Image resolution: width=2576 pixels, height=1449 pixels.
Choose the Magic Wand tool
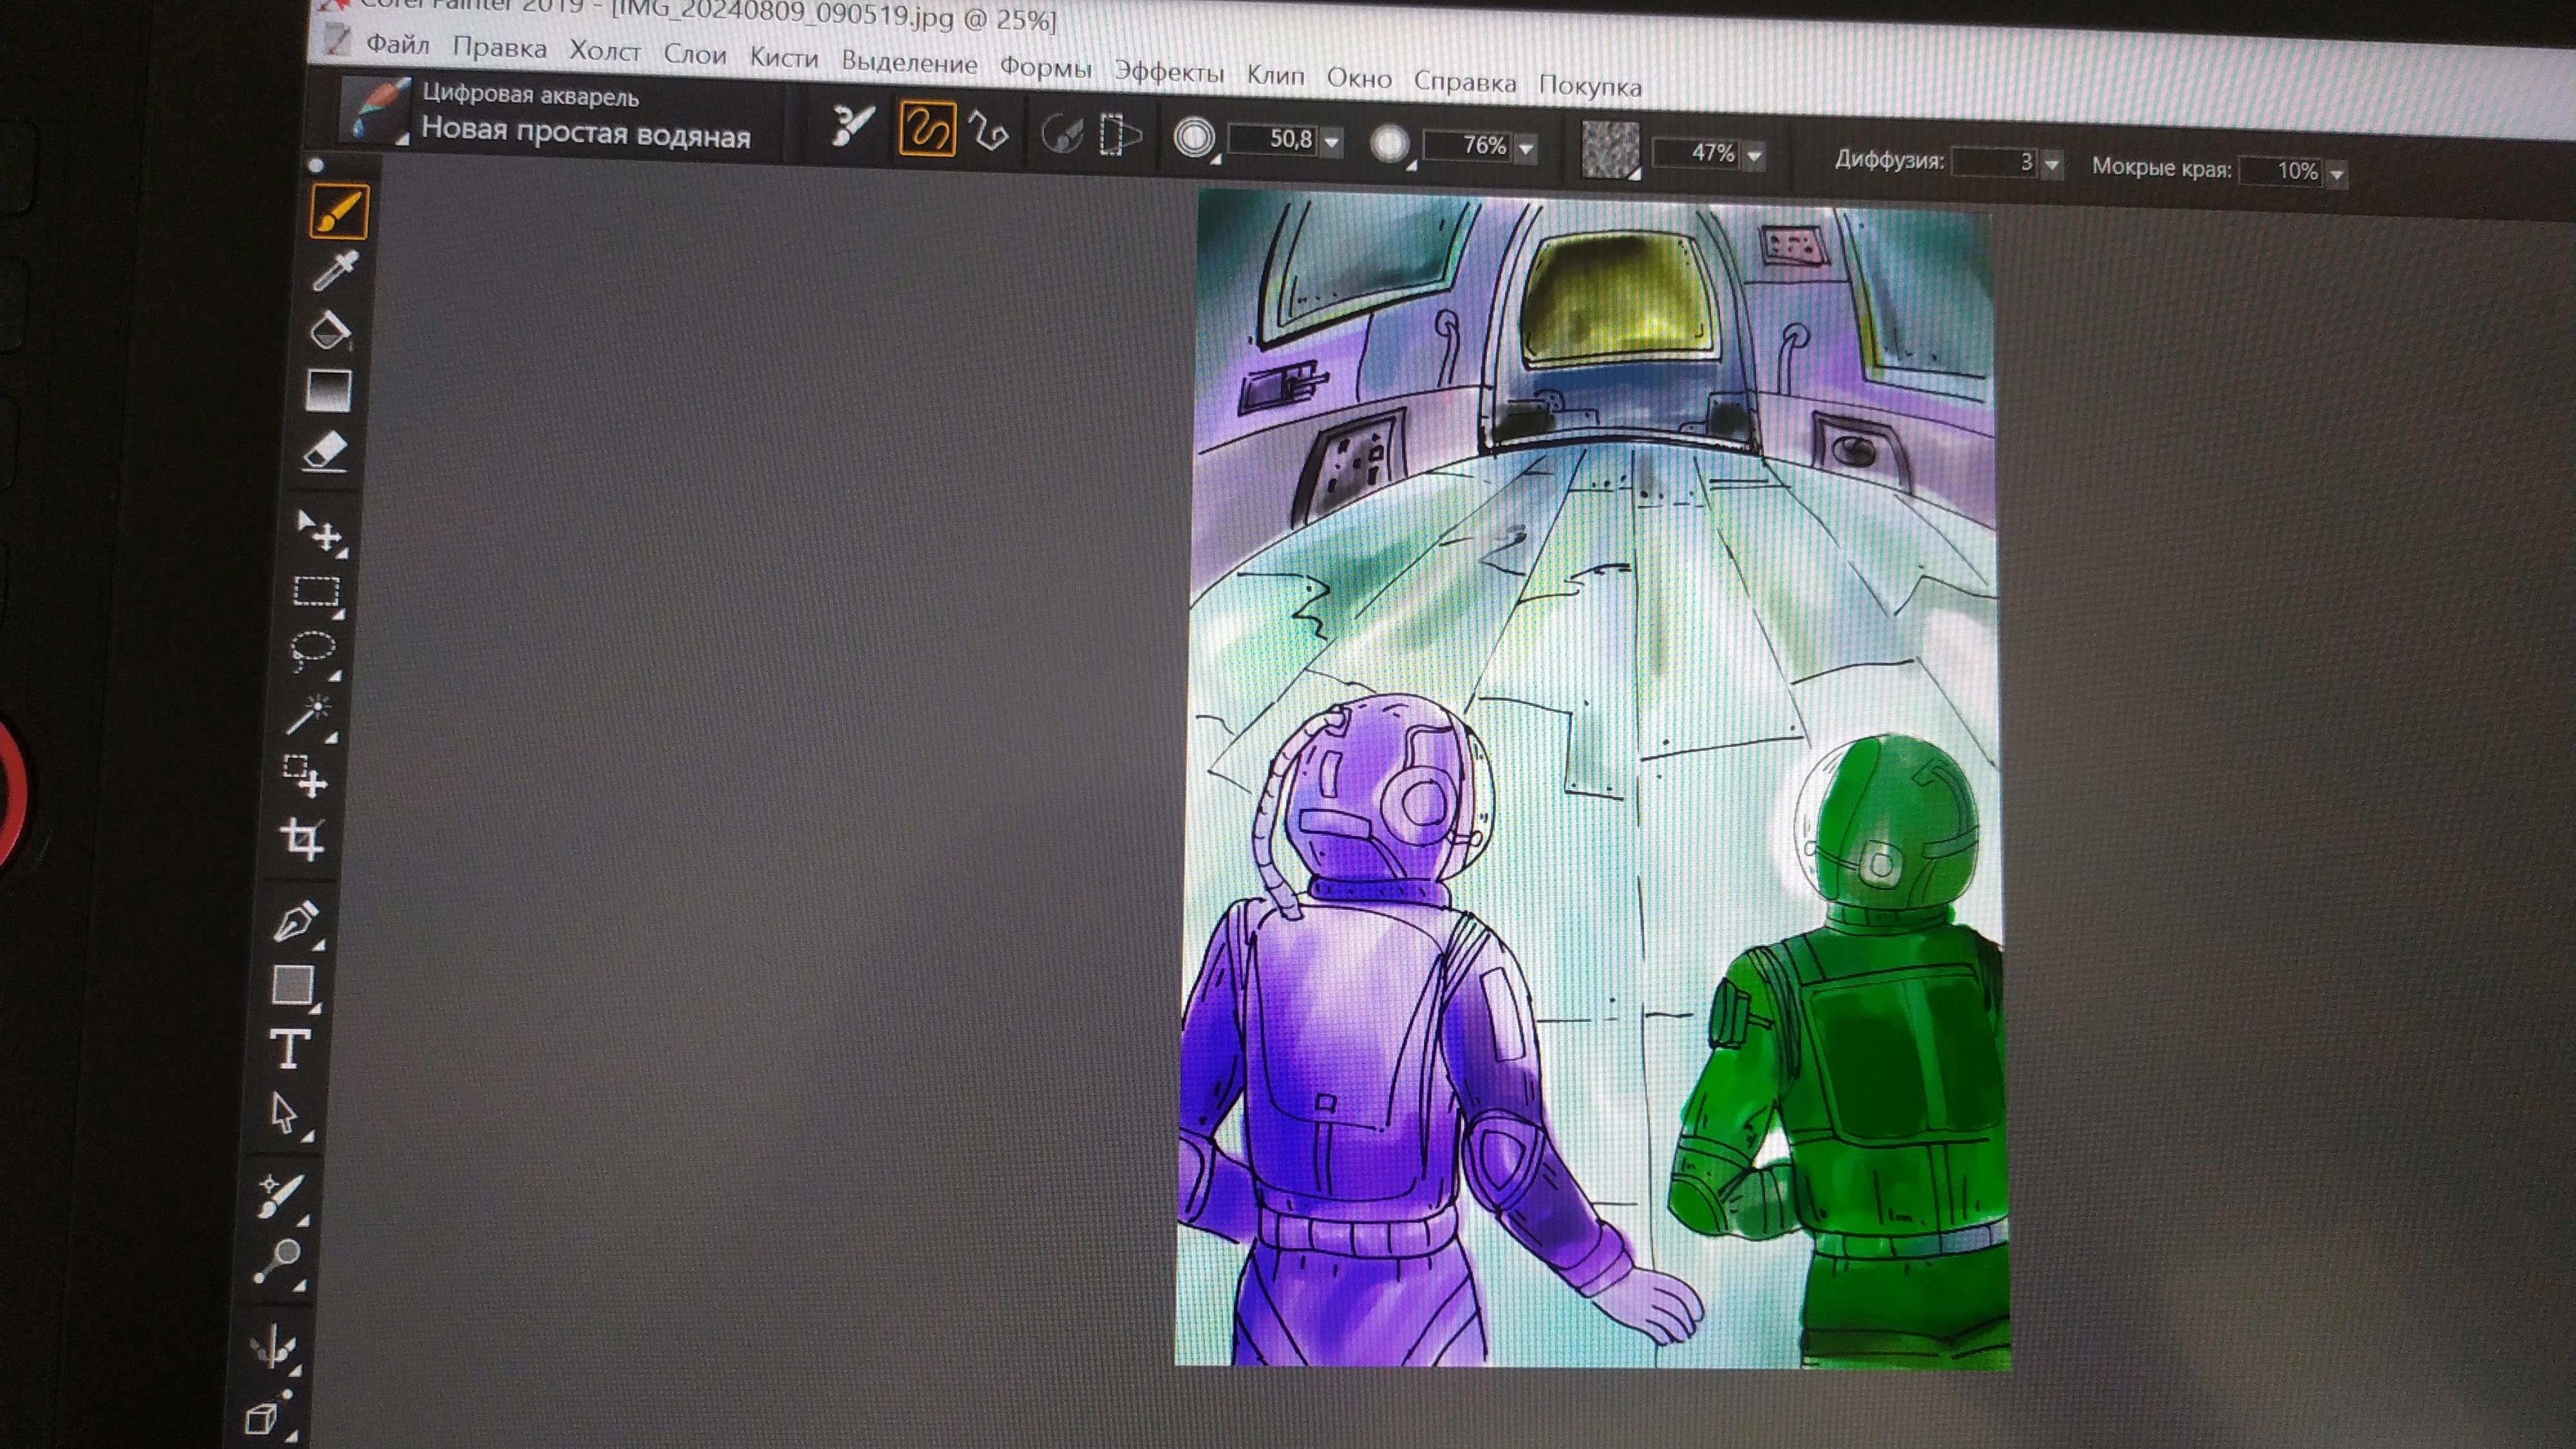pos(309,714)
